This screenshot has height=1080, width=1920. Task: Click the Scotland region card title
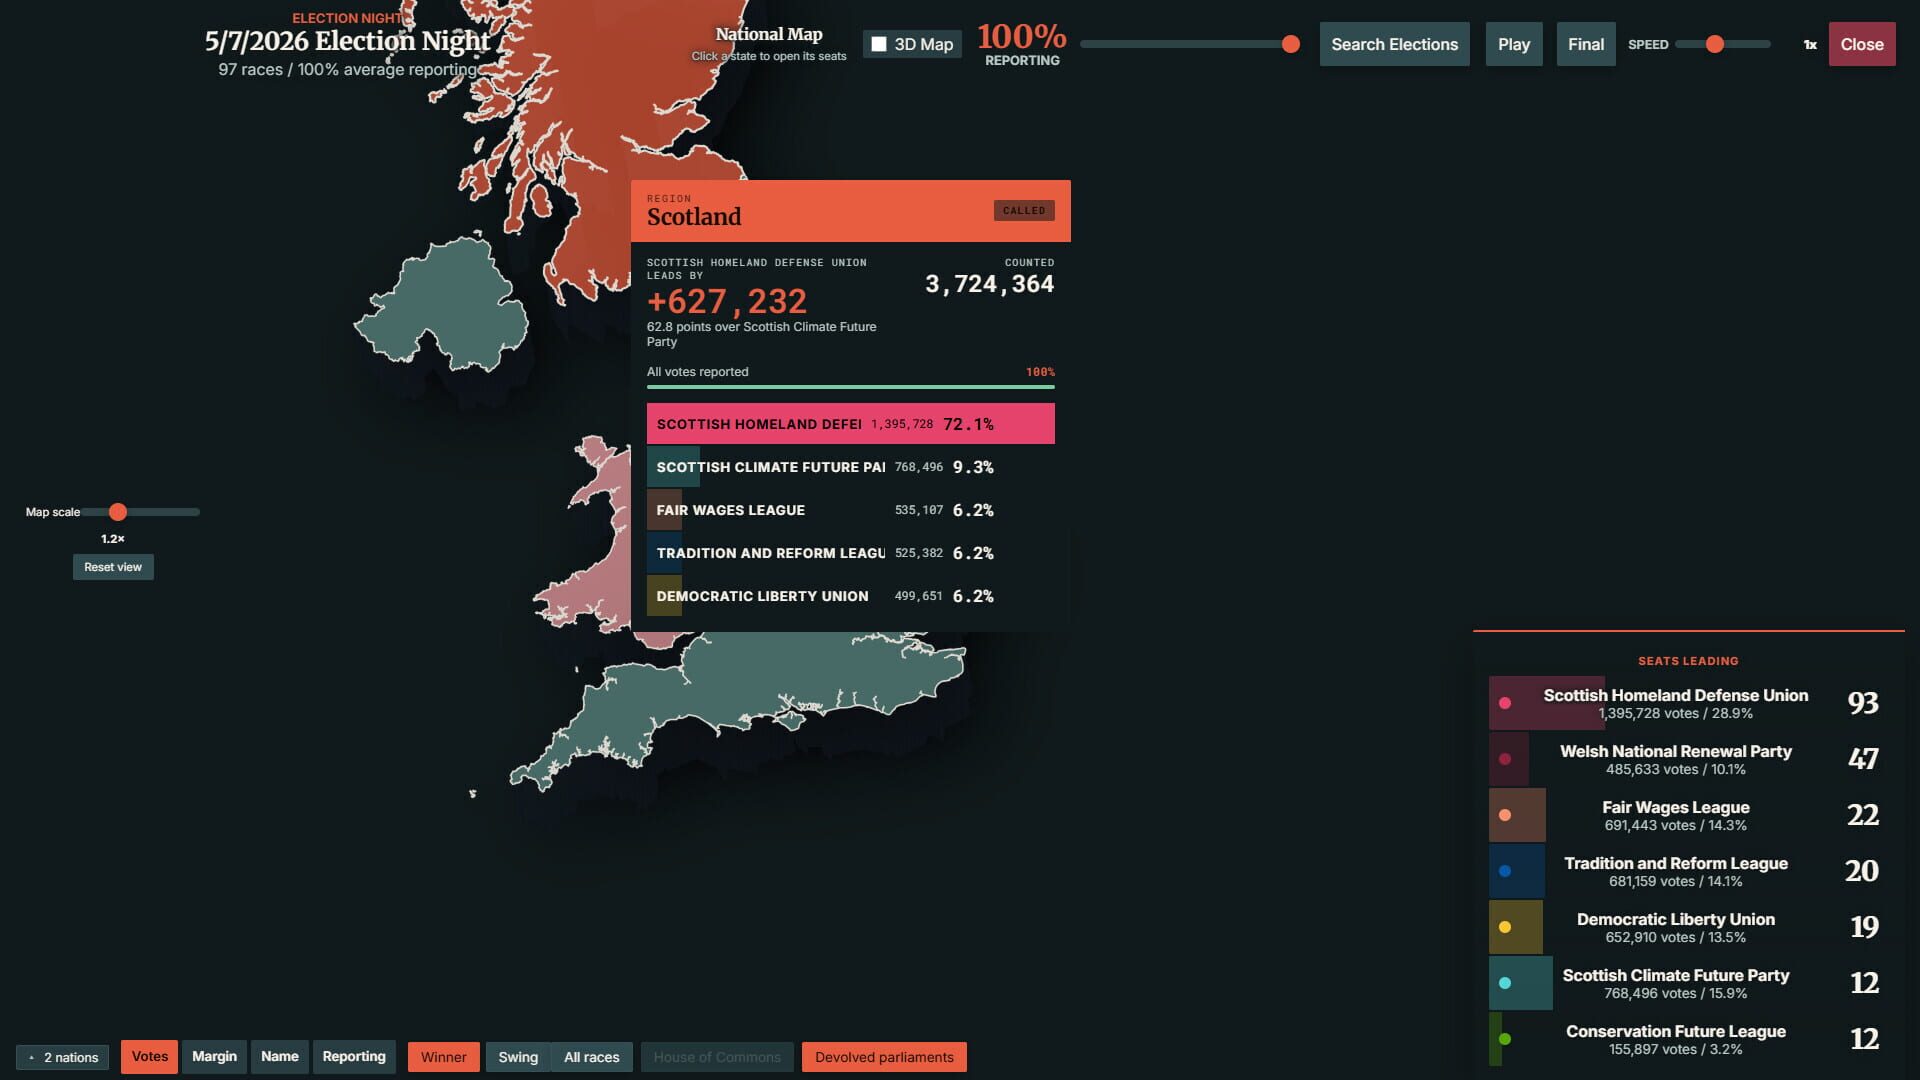tap(694, 217)
